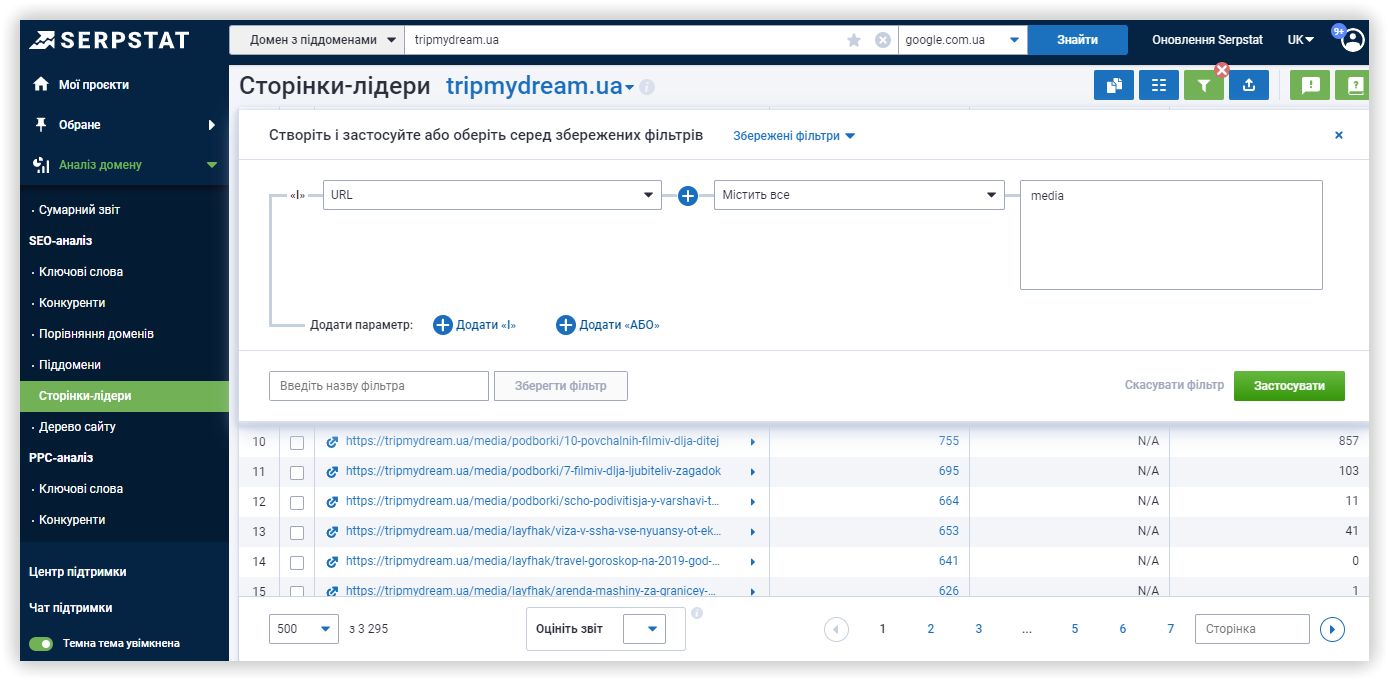Click info icon near Оцініть звіт
The height and width of the screenshot is (681, 1389).
pos(697,613)
